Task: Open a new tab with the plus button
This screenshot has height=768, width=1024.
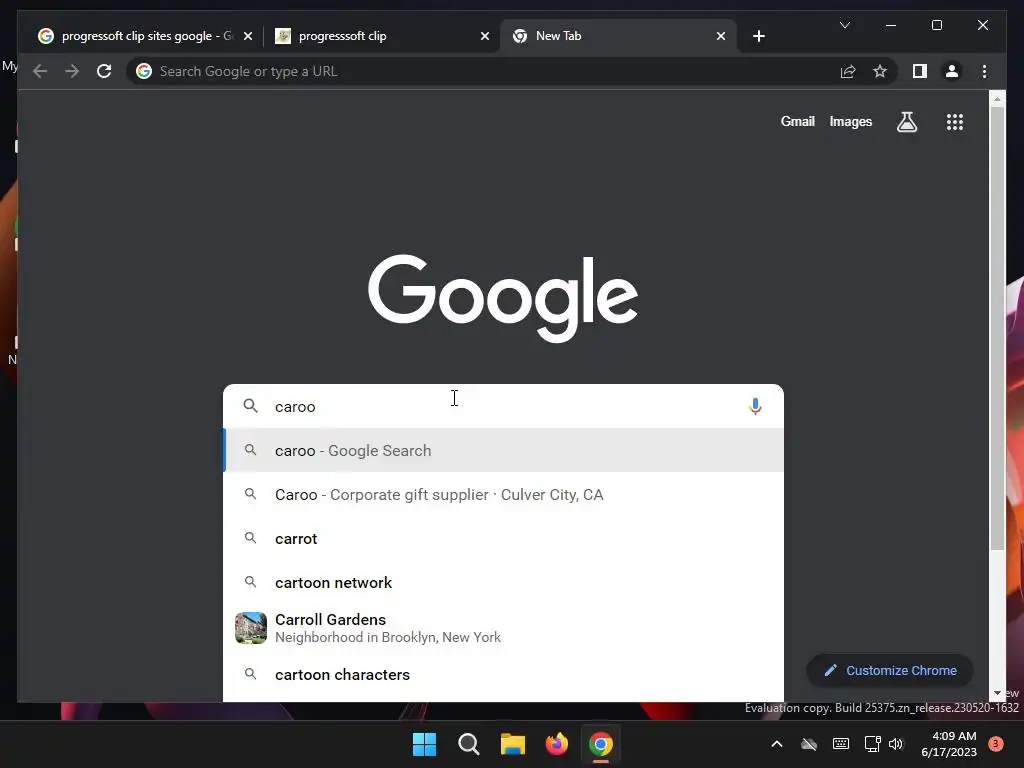Action: (758, 36)
